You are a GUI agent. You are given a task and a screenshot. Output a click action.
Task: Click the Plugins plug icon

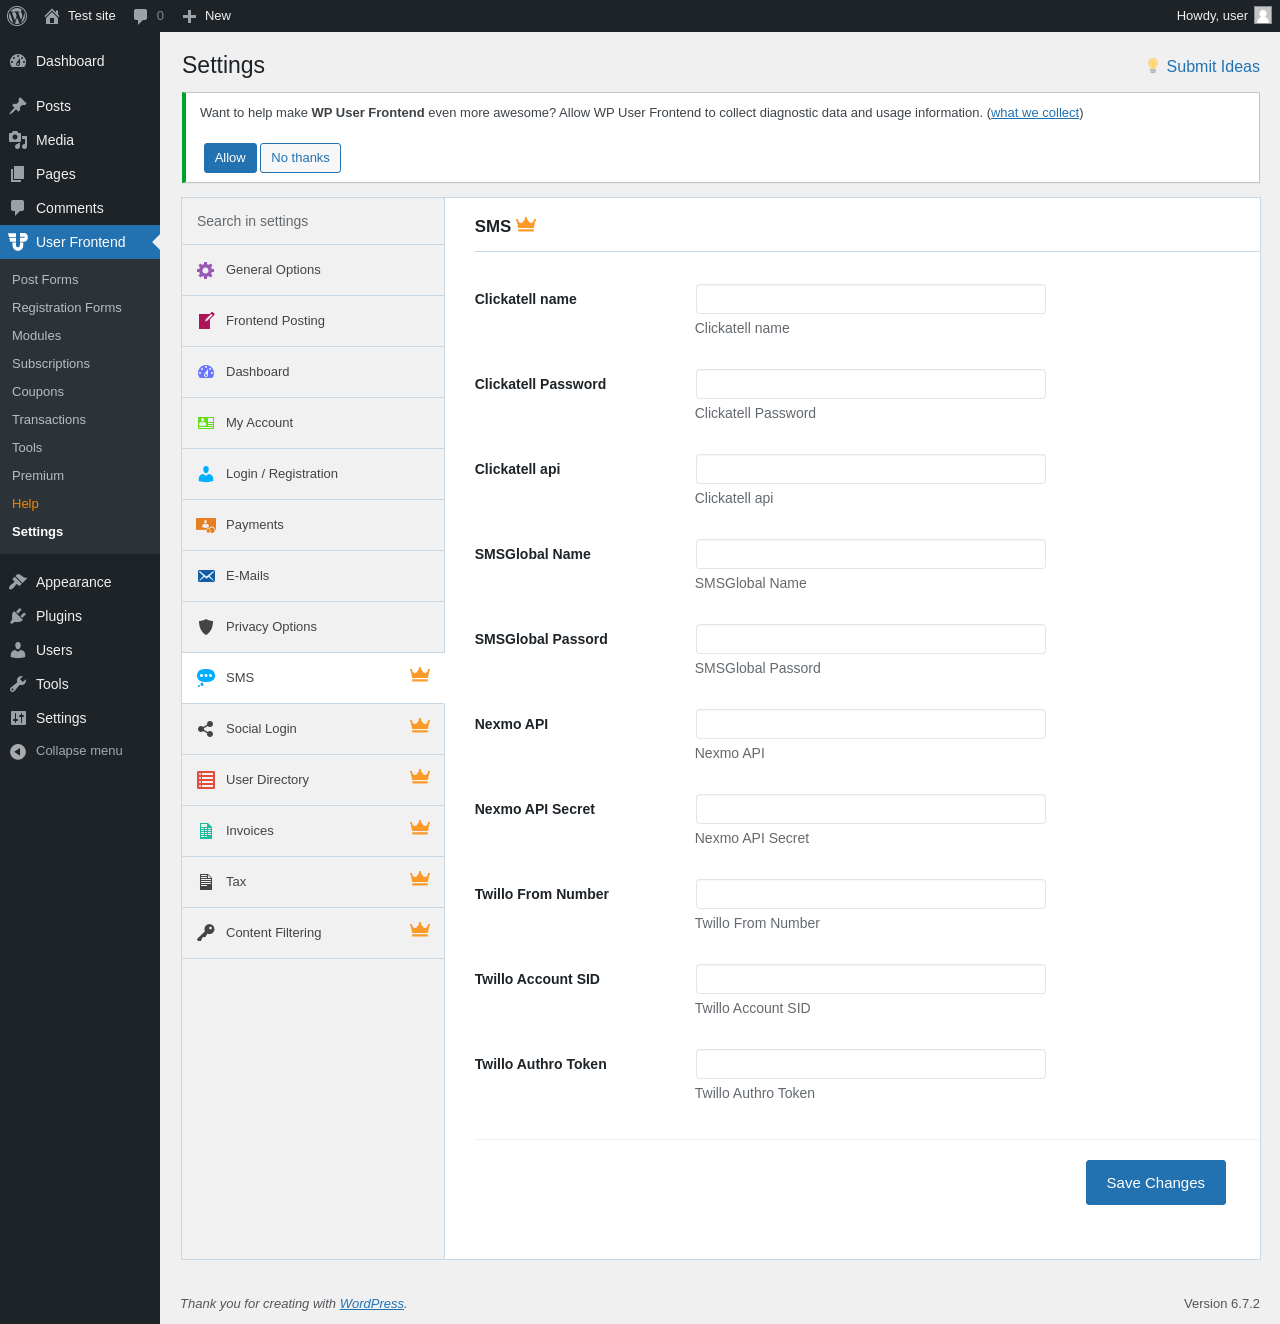18,616
